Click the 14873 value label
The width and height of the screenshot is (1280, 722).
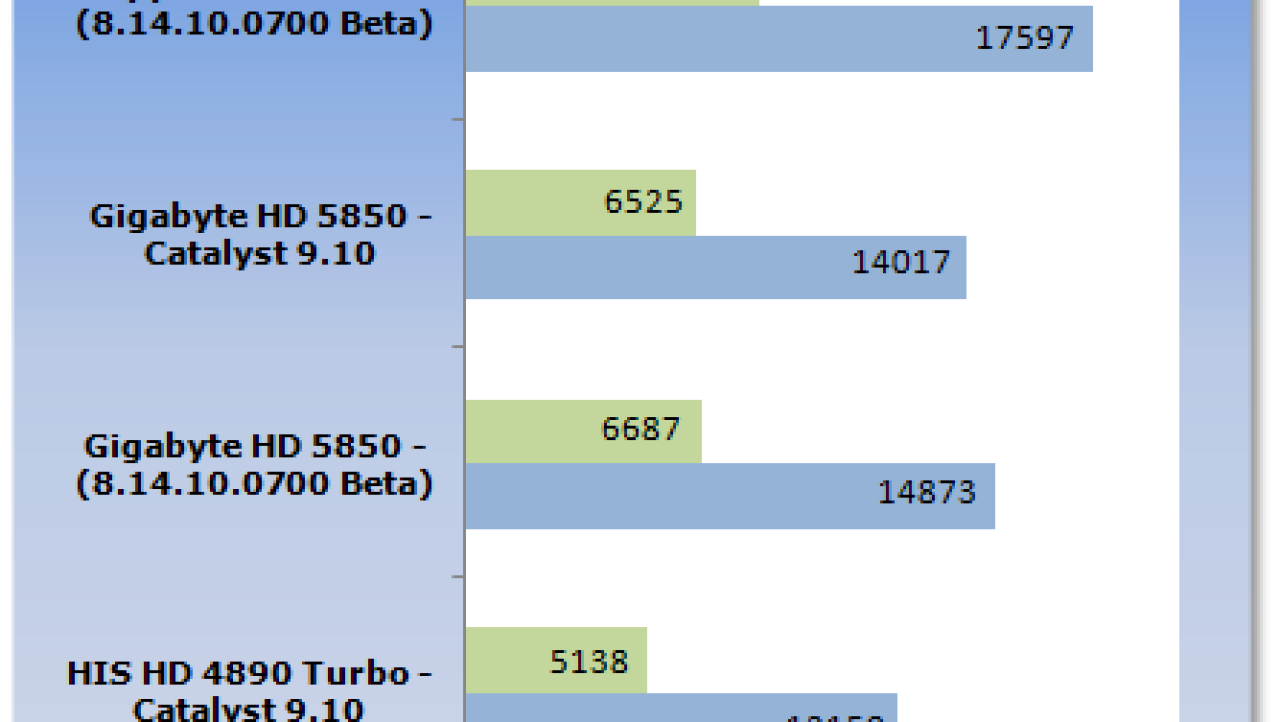click(927, 492)
